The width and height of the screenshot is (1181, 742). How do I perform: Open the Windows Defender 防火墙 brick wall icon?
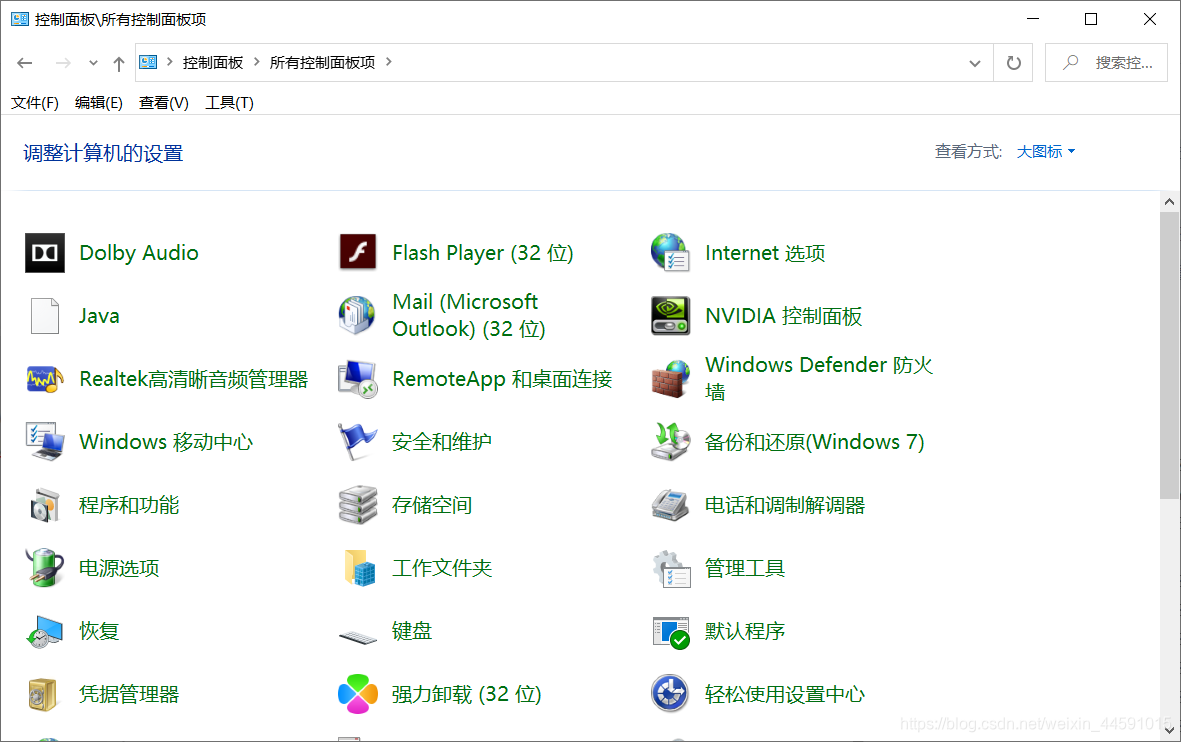click(x=670, y=379)
